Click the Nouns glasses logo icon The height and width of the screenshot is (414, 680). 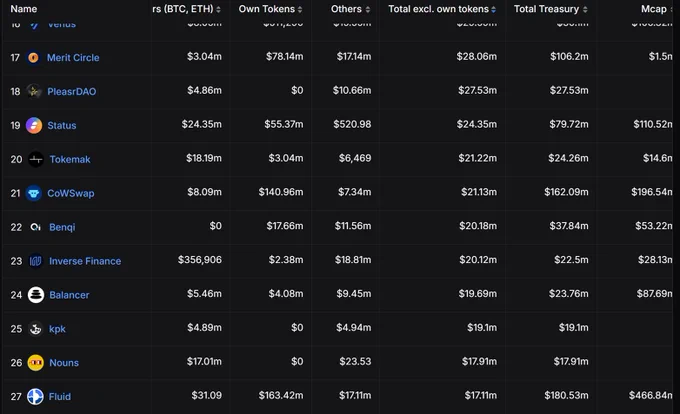(36, 362)
